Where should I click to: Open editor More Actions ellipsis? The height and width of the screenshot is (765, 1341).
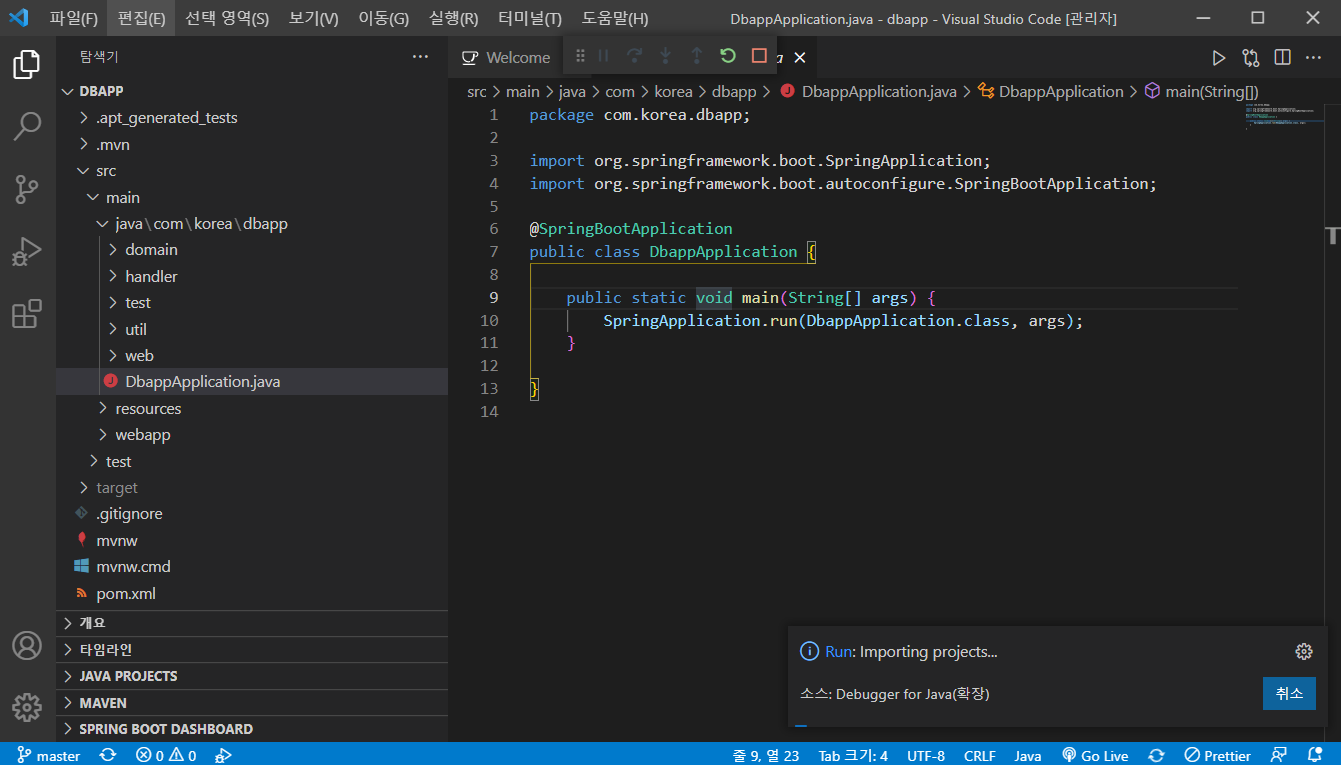1313,58
